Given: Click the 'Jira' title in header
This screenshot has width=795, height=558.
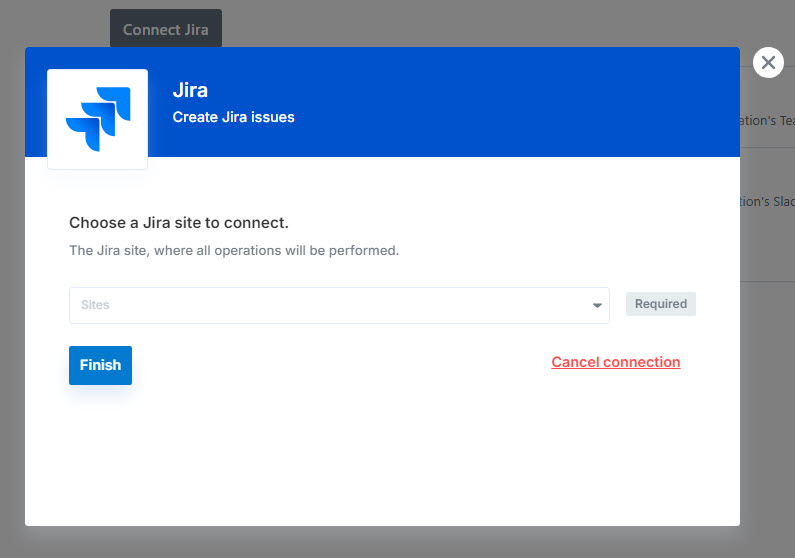Looking at the screenshot, I should pos(190,90).
